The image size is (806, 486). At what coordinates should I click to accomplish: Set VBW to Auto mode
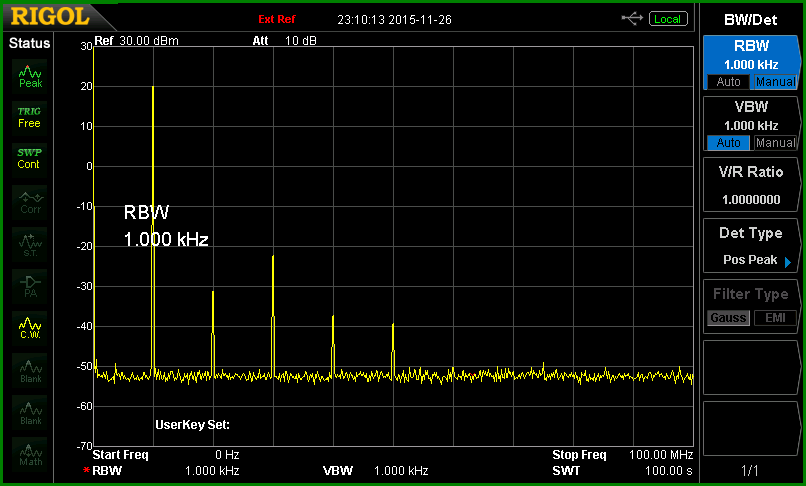pyautogui.click(x=728, y=142)
